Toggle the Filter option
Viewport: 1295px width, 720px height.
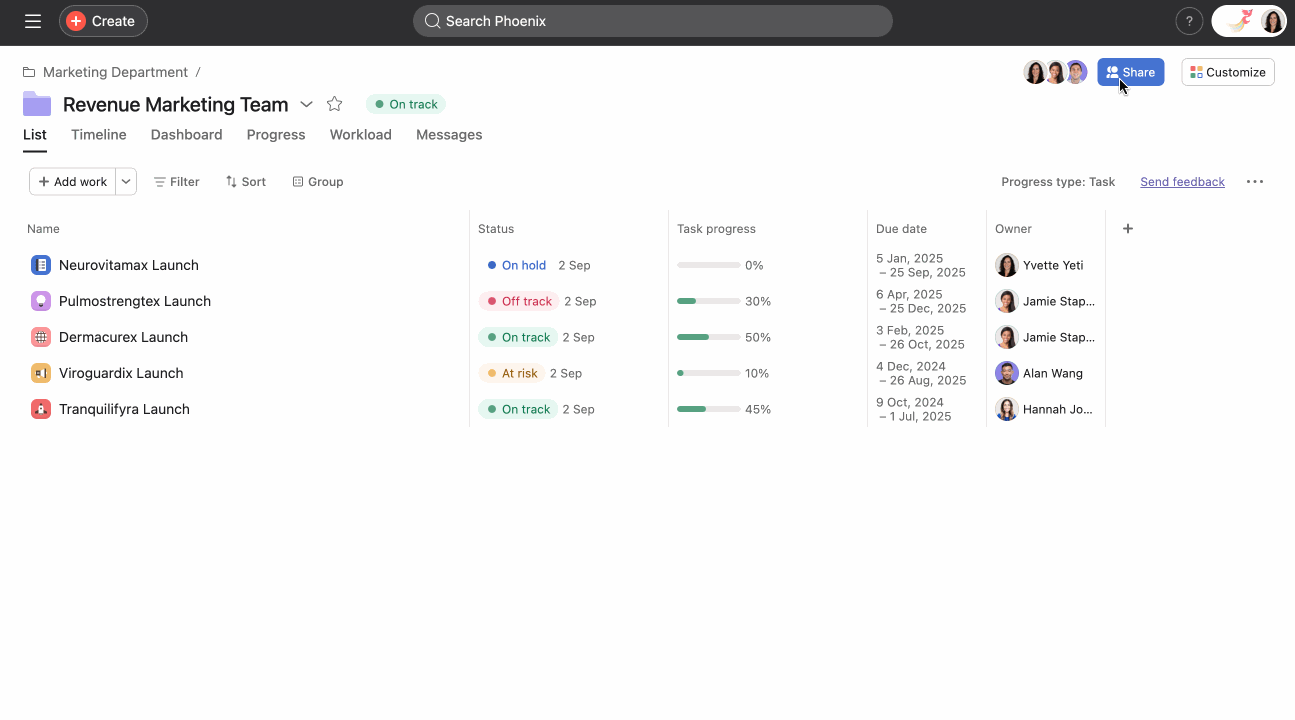176,182
